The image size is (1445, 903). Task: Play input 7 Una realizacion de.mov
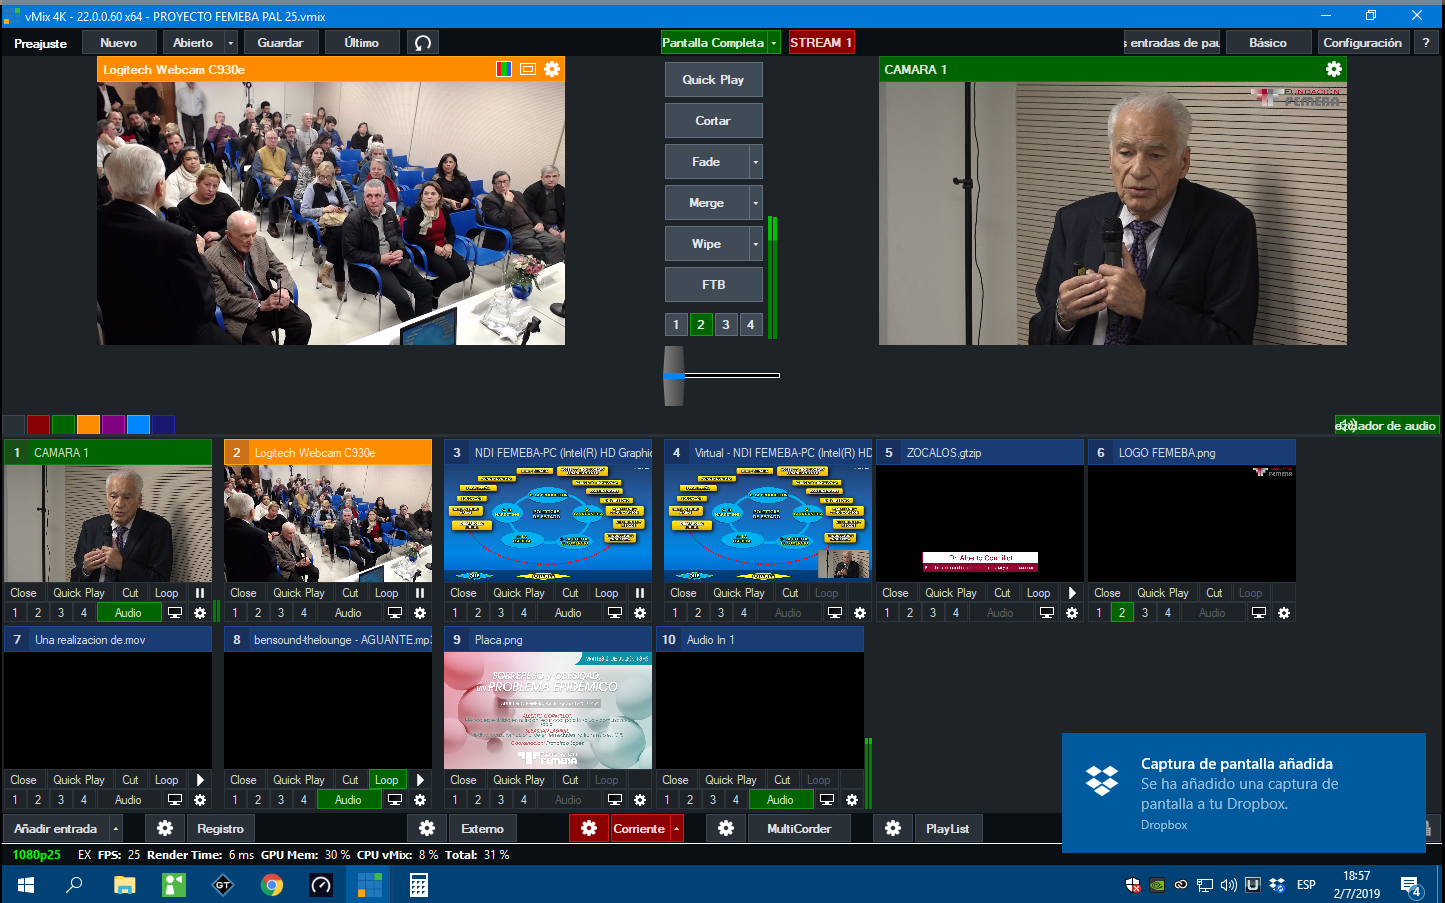[x=200, y=780]
